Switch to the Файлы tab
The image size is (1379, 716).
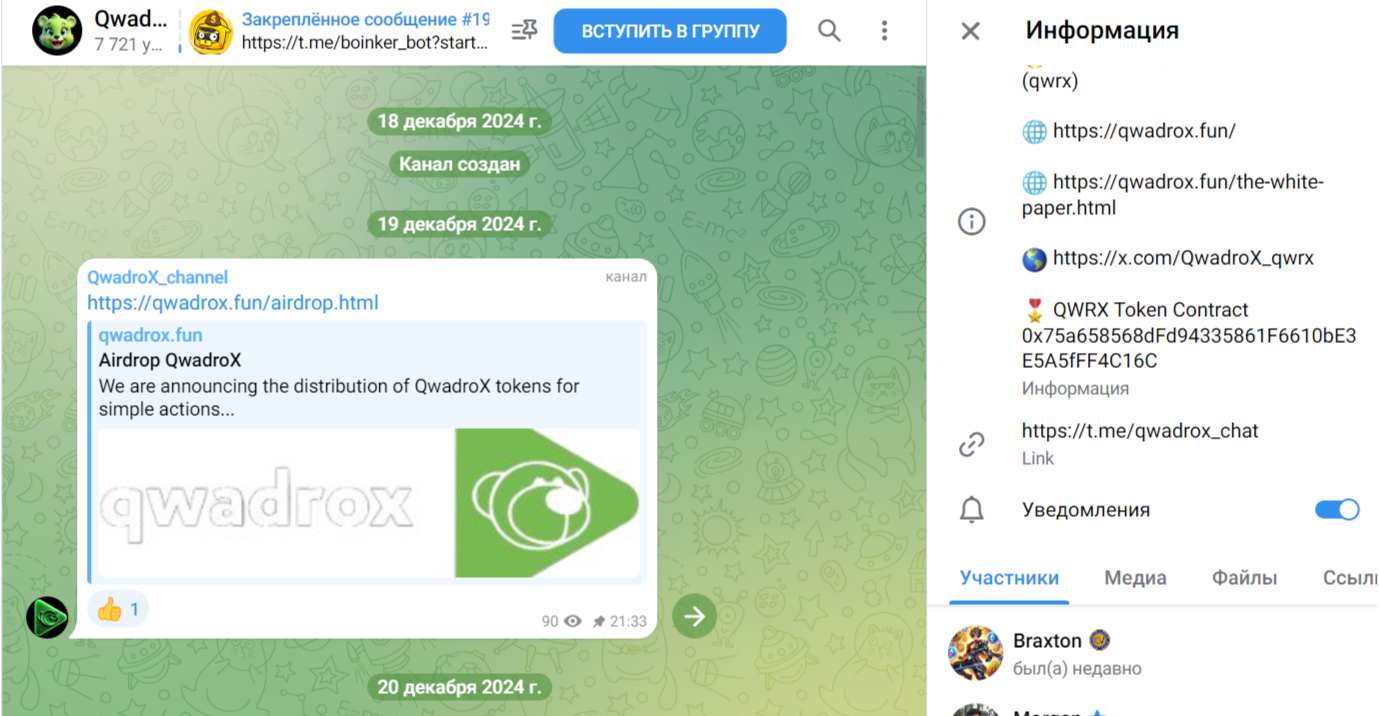(x=1244, y=578)
